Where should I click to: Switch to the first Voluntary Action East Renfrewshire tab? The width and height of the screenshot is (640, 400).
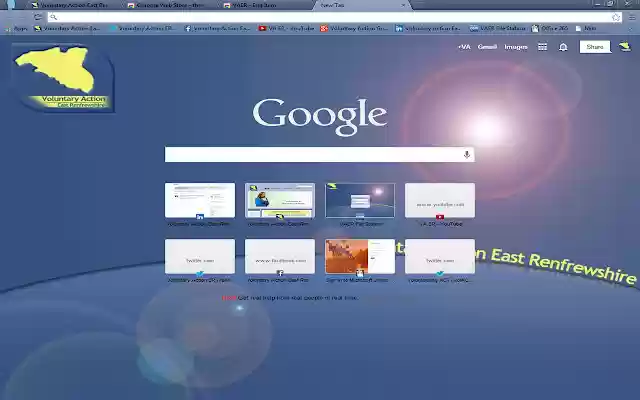pos(69,5)
